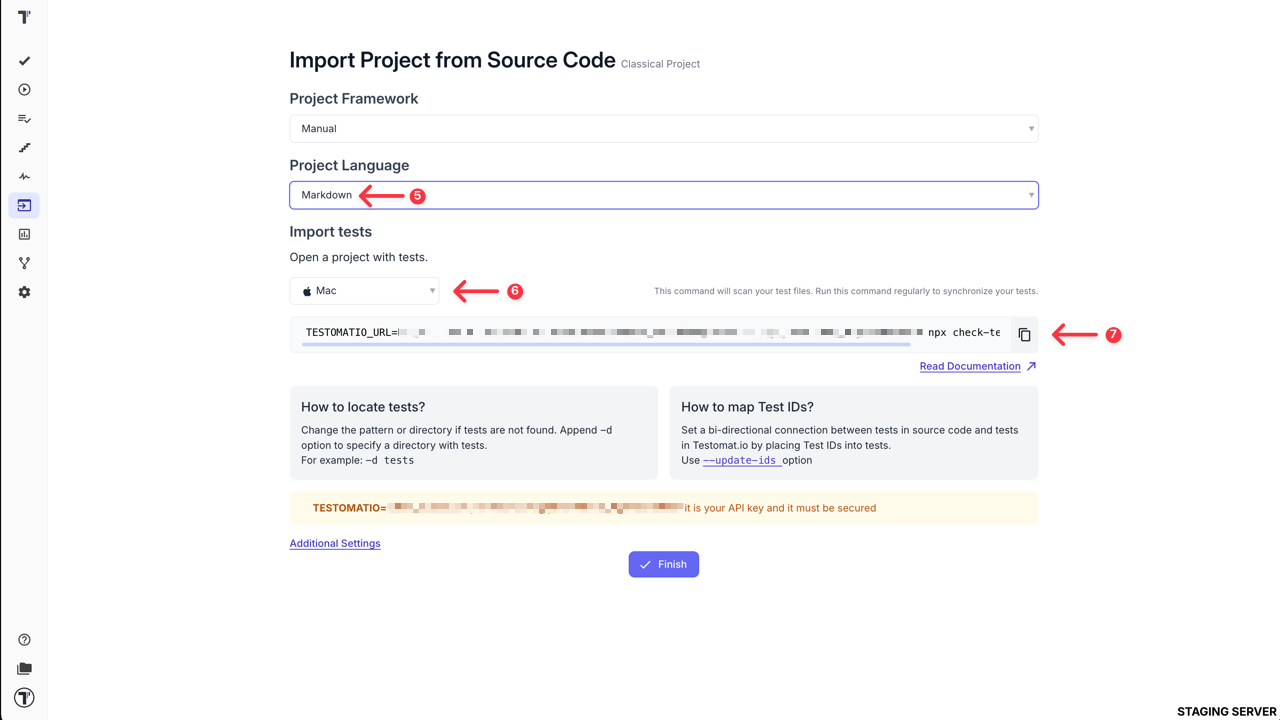
Task: Click the pulse activity icon in sidebar
Action: pyautogui.click(x=24, y=176)
